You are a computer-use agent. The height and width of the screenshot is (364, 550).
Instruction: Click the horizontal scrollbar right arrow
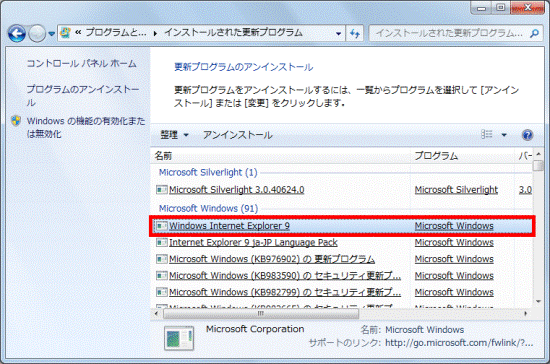(x=525, y=314)
